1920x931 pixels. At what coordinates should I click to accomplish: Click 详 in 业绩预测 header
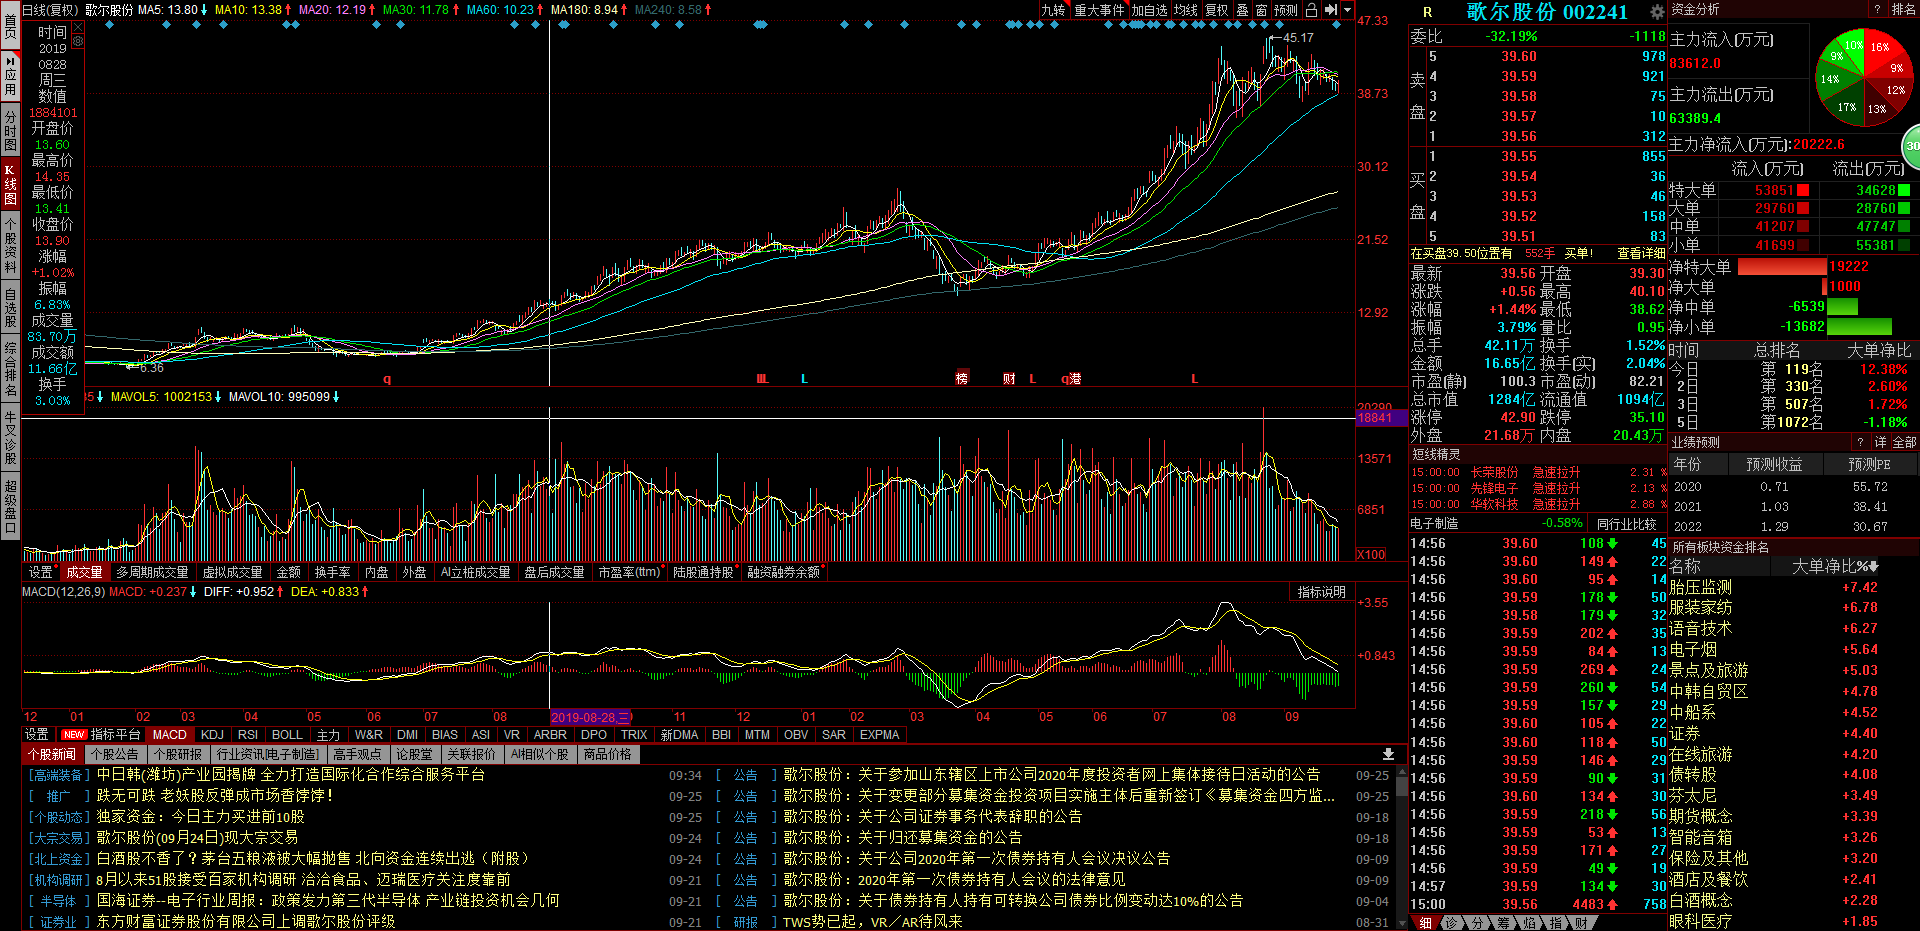(1880, 442)
